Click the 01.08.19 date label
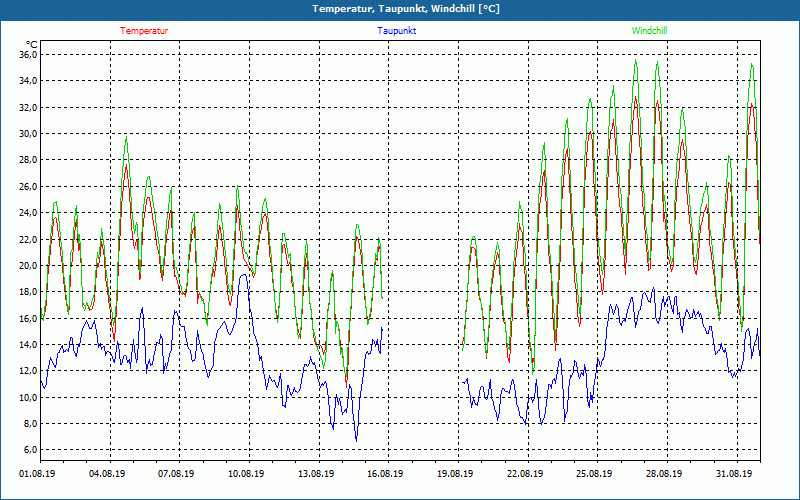This screenshot has width=800, height=500. [38, 474]
